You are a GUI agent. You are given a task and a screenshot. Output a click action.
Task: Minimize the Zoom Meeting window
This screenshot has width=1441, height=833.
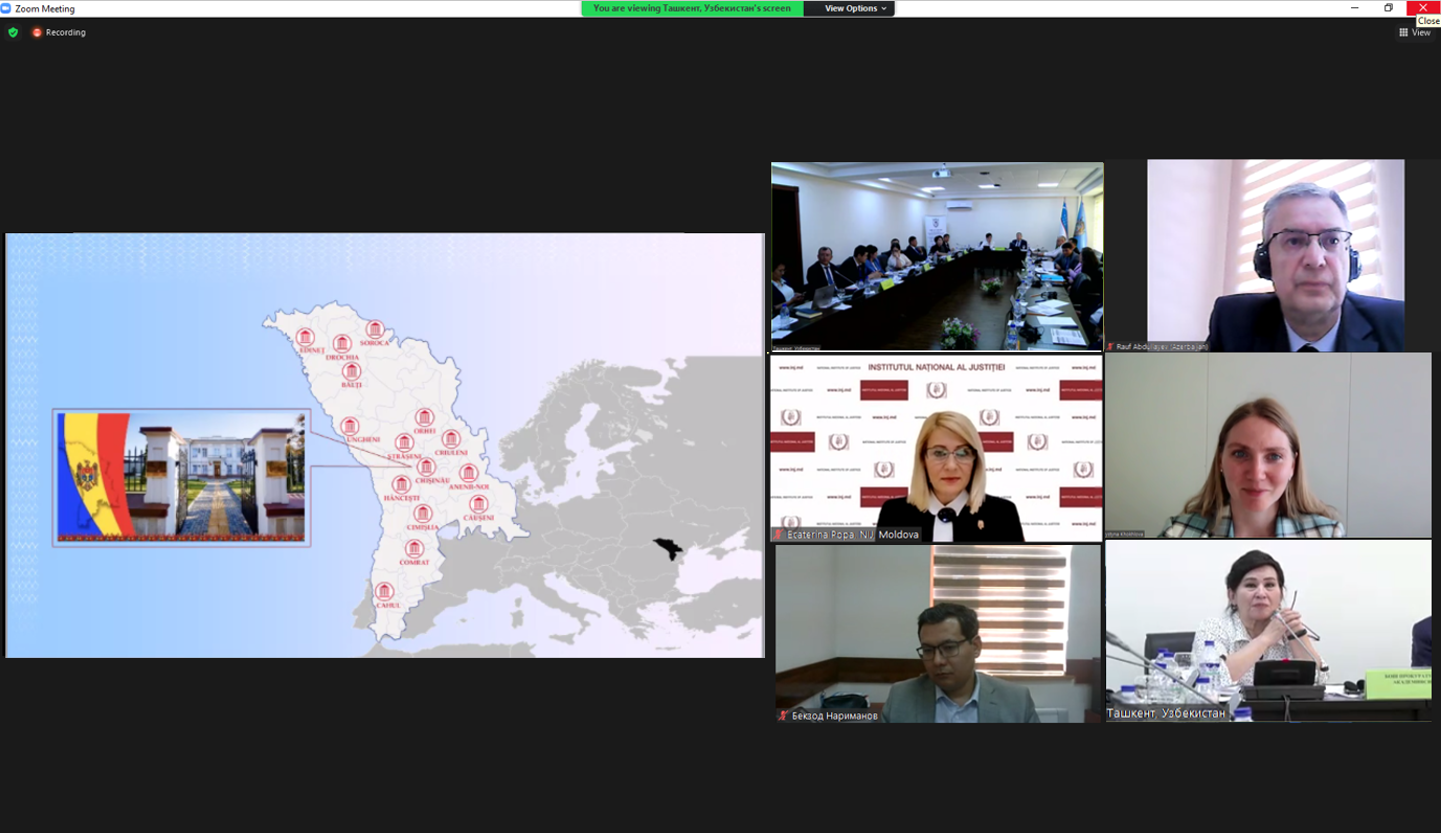[1354, 8]
